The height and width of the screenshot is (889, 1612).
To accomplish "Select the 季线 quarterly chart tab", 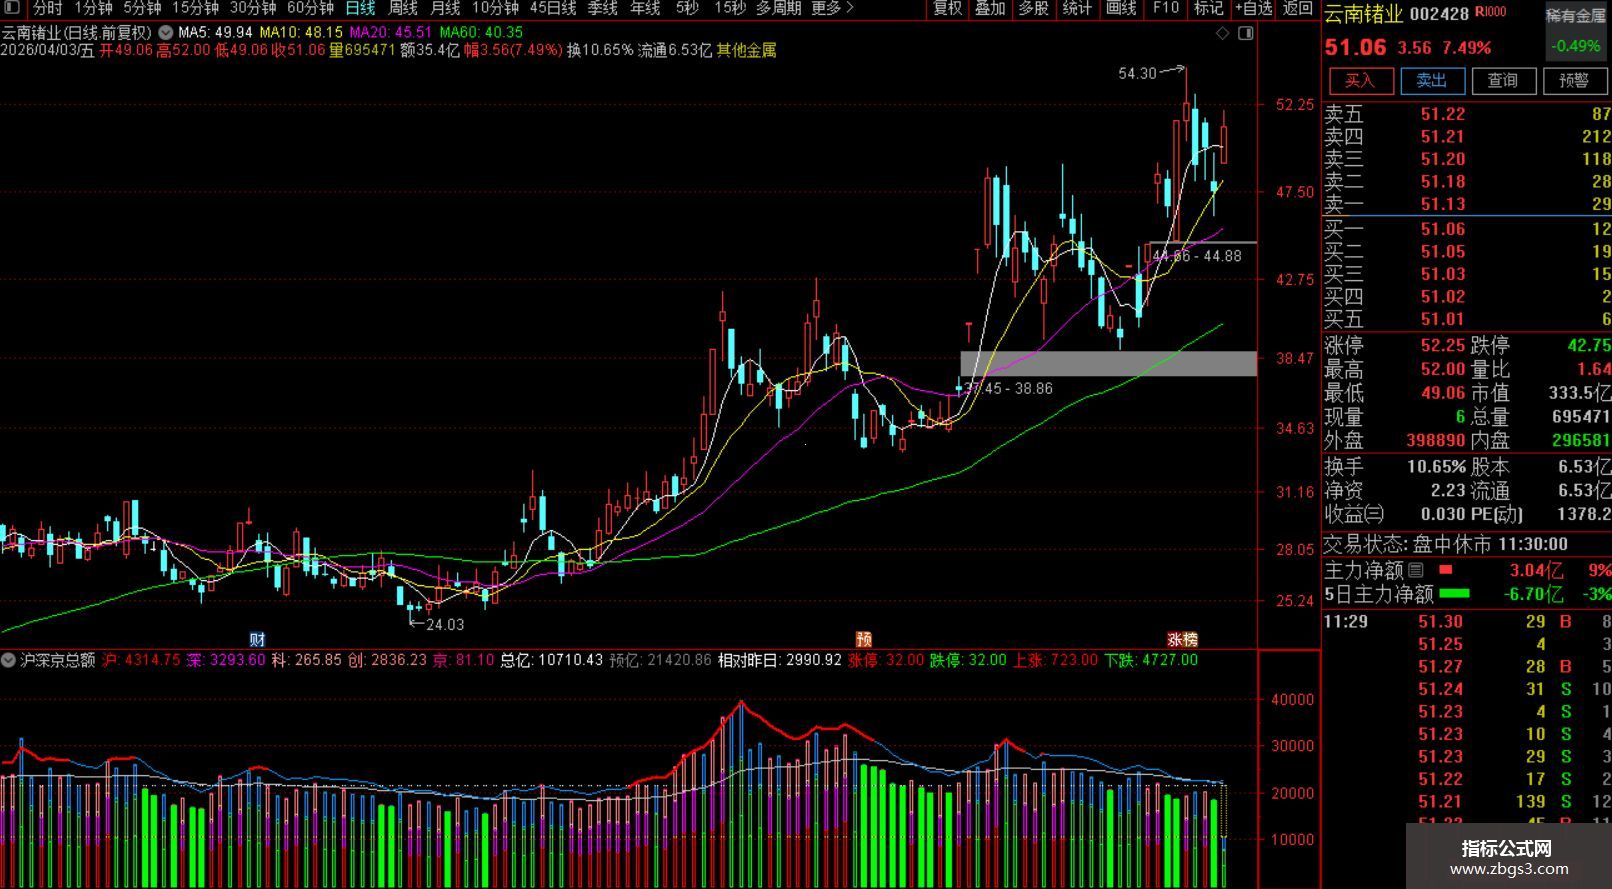I will [603, 8].
